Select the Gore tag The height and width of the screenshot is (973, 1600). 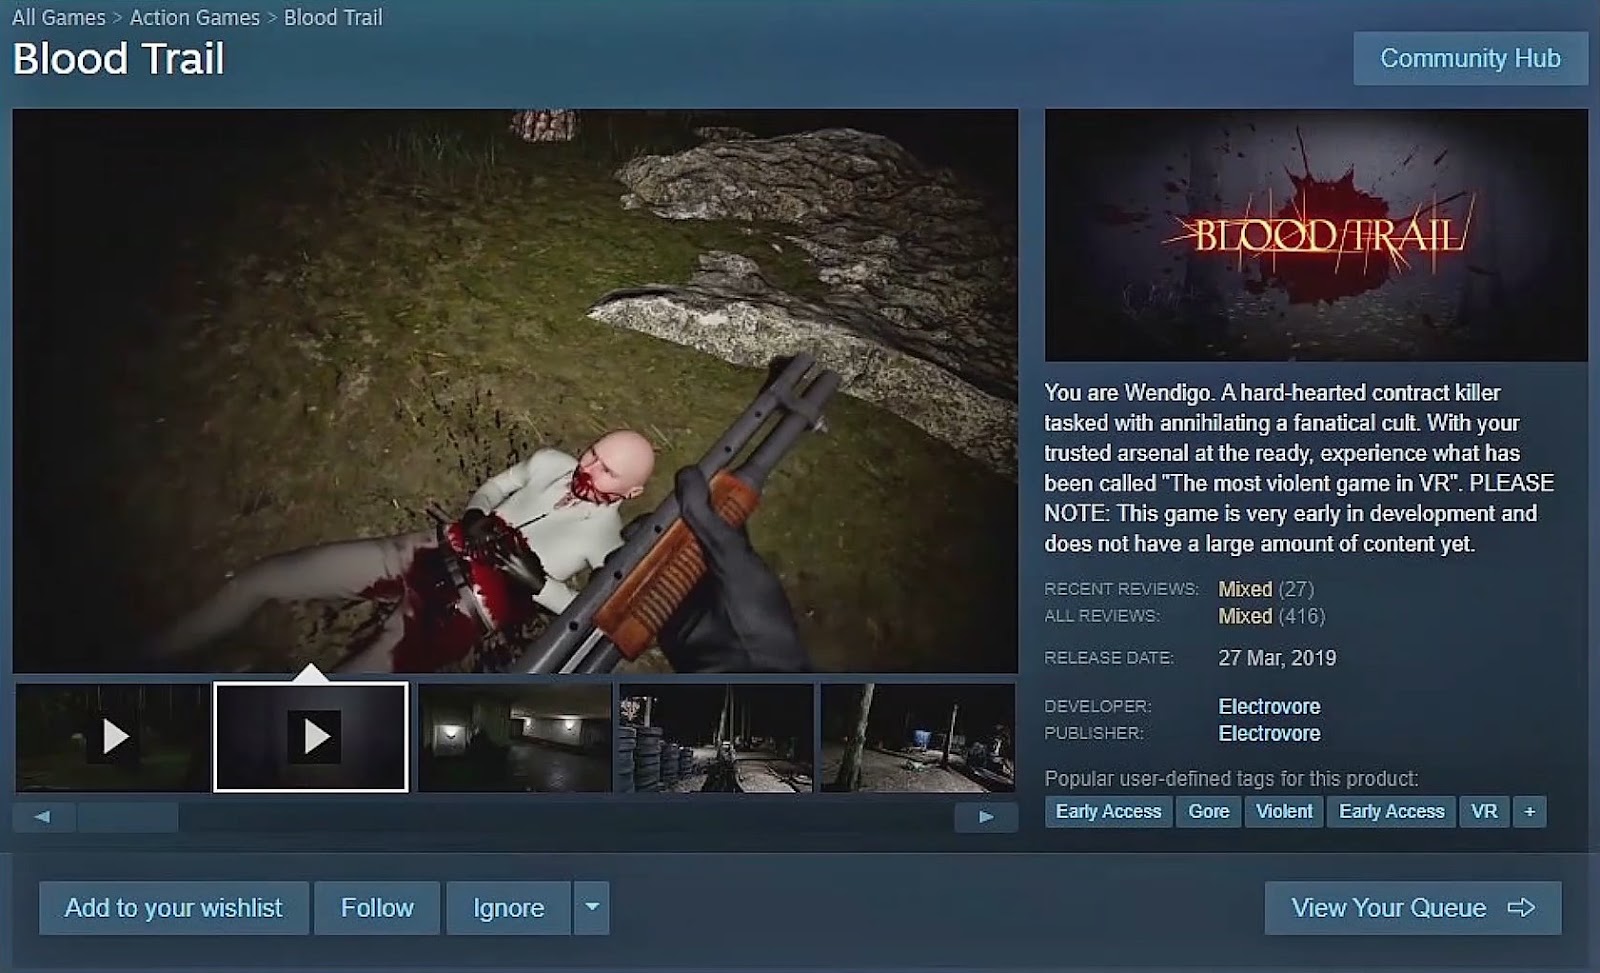[x=1209, y=811]
